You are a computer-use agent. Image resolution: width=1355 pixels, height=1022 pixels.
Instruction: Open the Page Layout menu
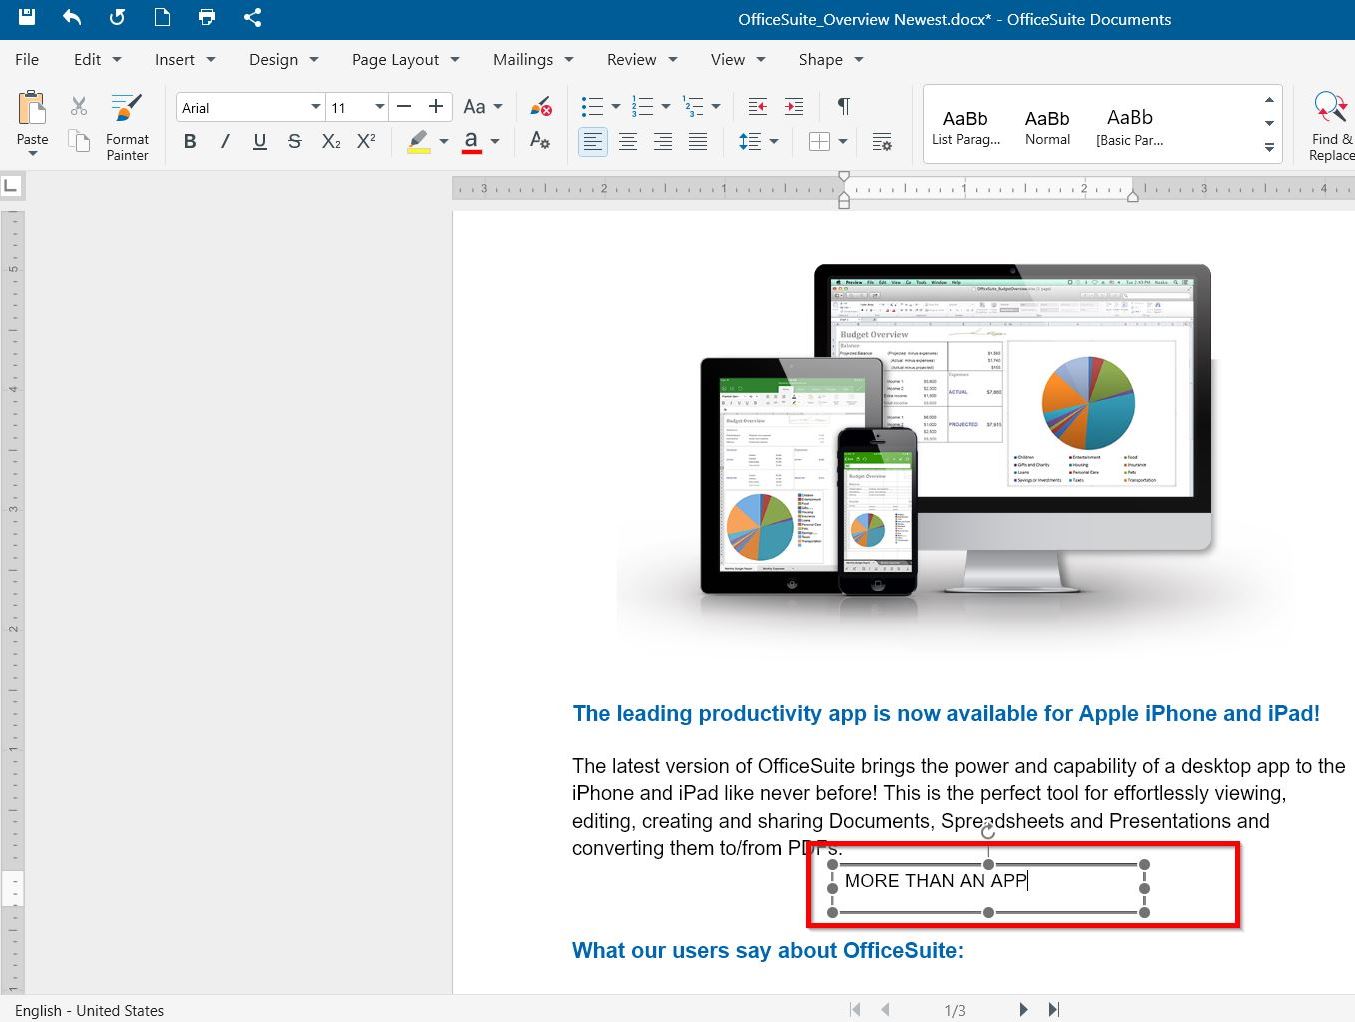[x=405, y=59]
